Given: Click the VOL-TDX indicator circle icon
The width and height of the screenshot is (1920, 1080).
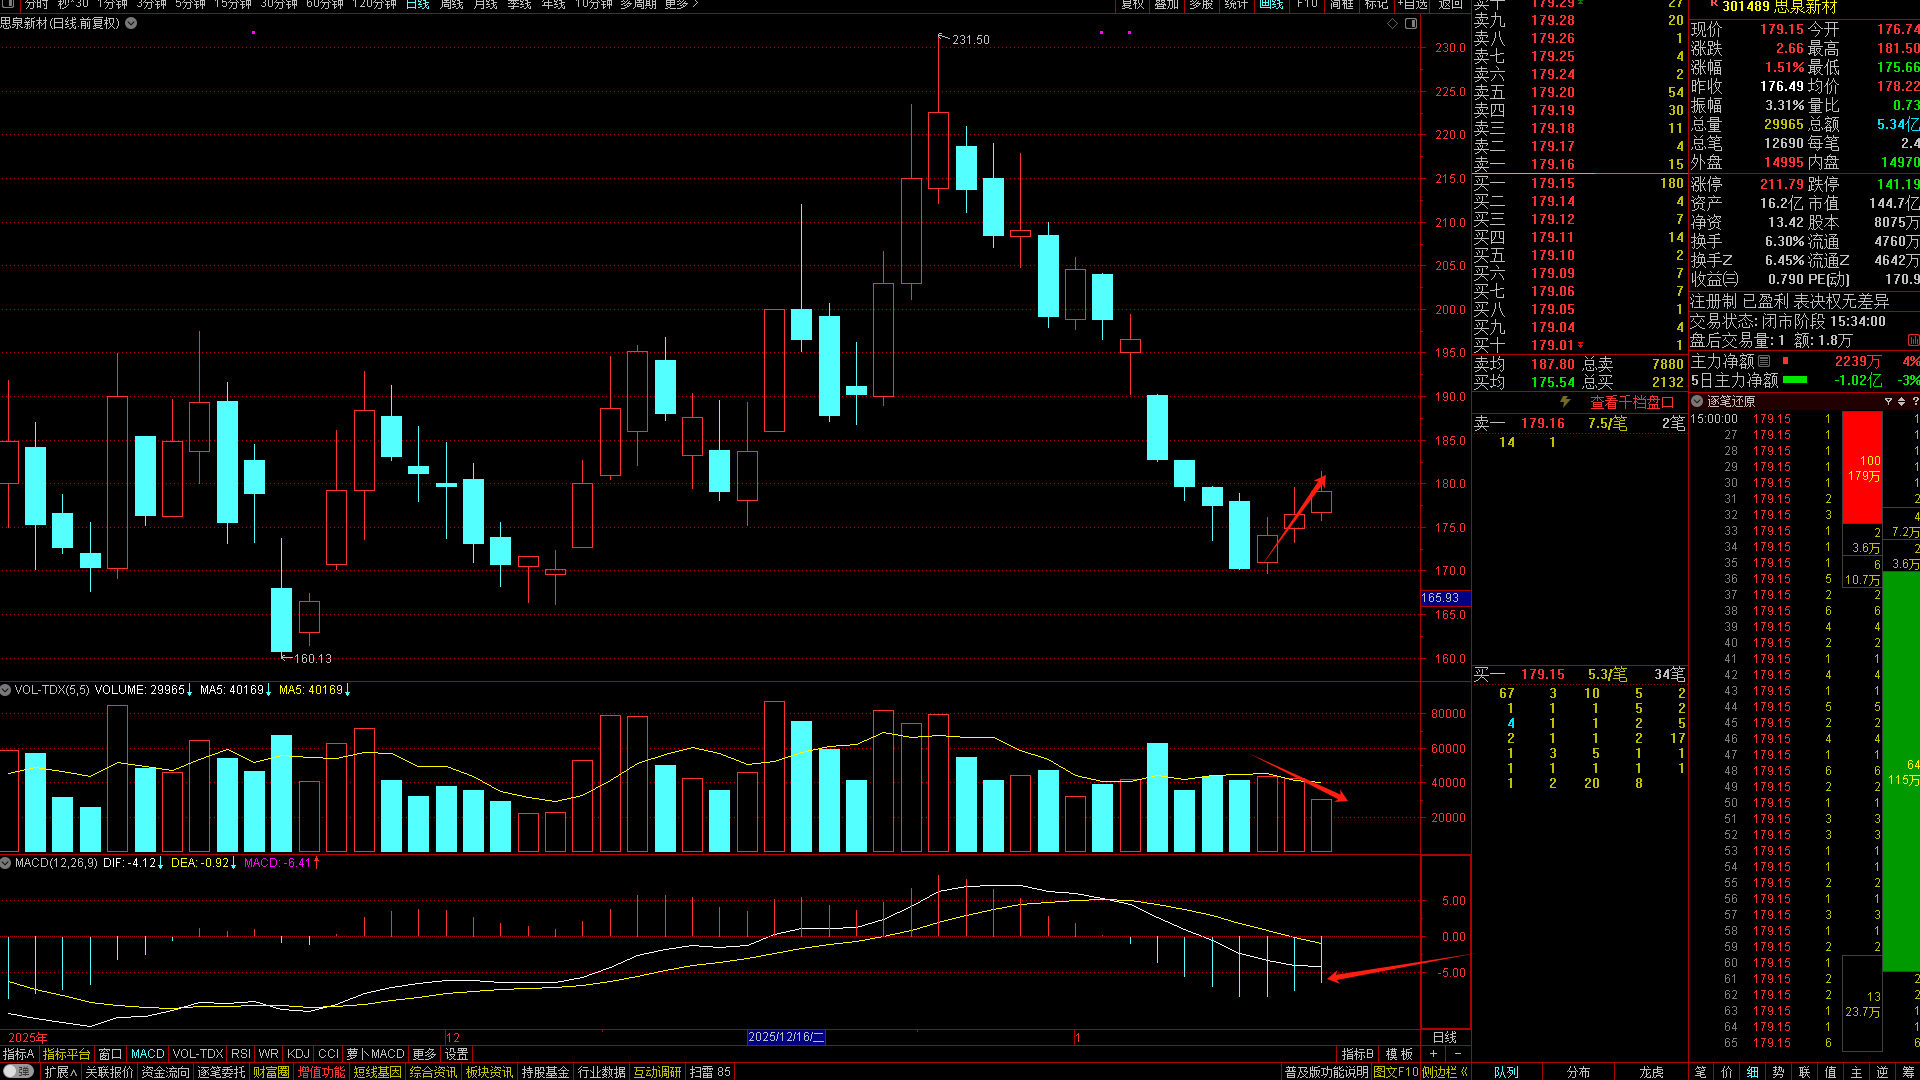Looking at the screenshot, I should (x=6, y=690).
